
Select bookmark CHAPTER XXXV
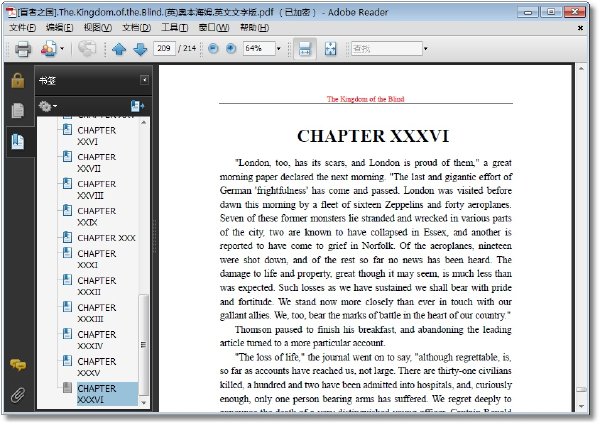coord(96,367)
